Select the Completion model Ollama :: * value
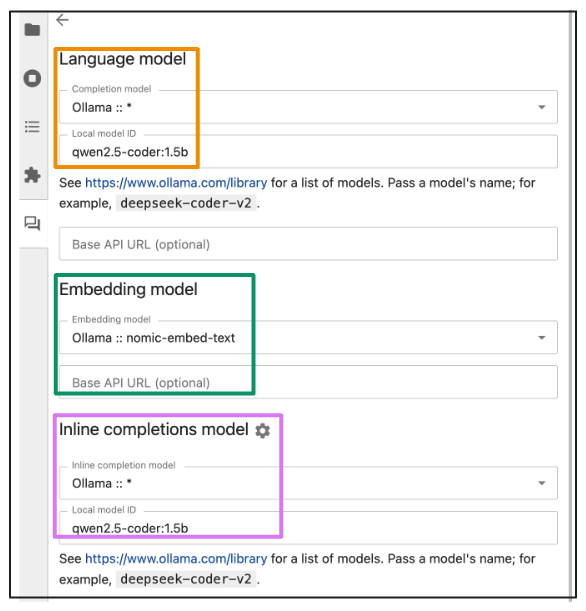586x611 pixels. [102, 107]
